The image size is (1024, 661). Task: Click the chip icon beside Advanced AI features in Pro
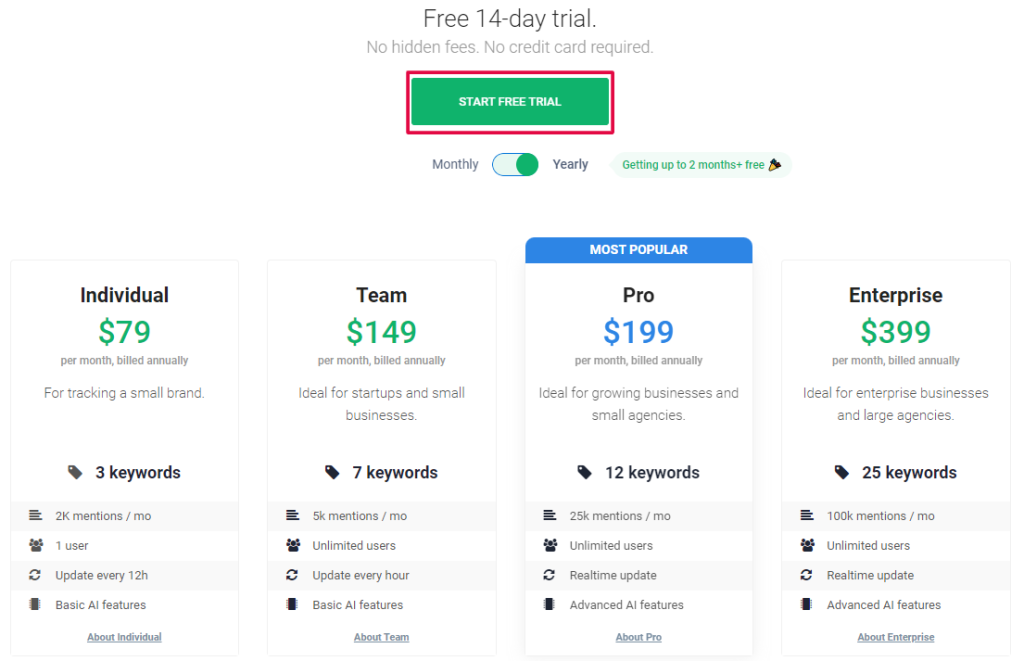[x=549, y=604]
